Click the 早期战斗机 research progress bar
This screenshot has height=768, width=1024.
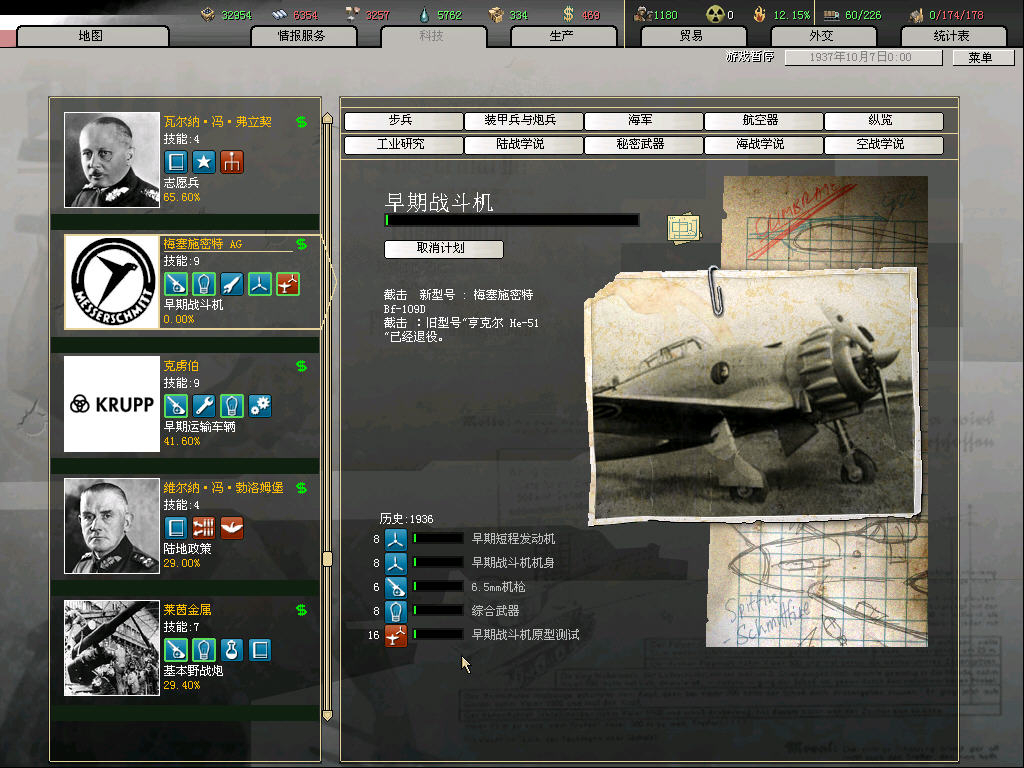[x=511, y=221]
